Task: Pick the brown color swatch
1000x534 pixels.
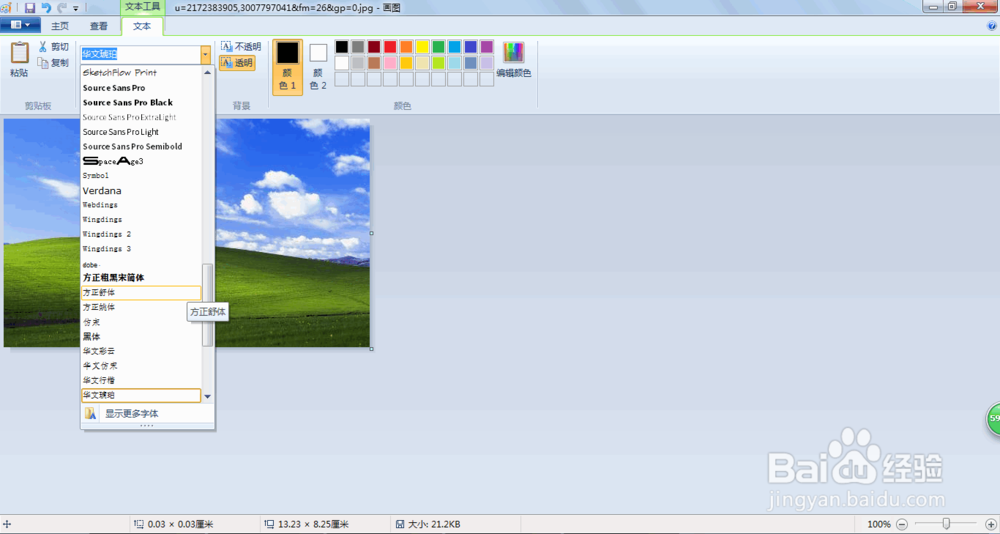Action: pyautogui.click(x=374, y=63)
